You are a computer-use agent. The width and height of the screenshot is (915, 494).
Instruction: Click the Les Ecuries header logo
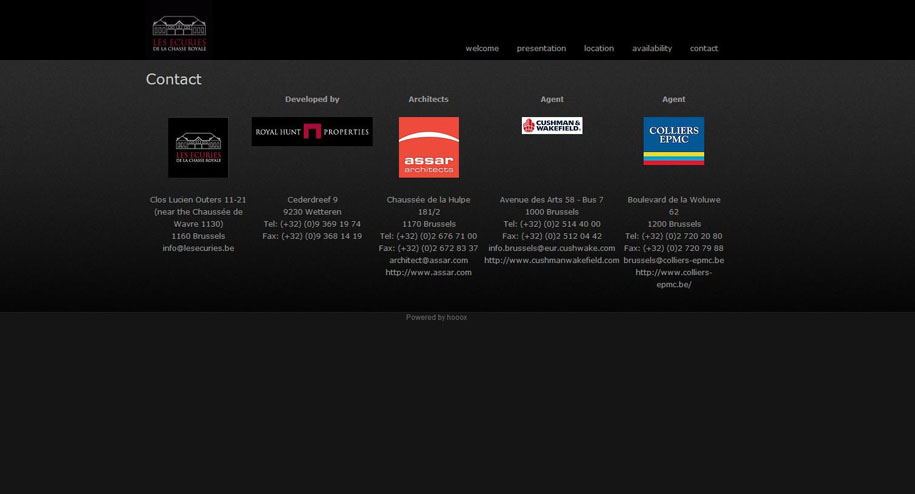(179, 34)
